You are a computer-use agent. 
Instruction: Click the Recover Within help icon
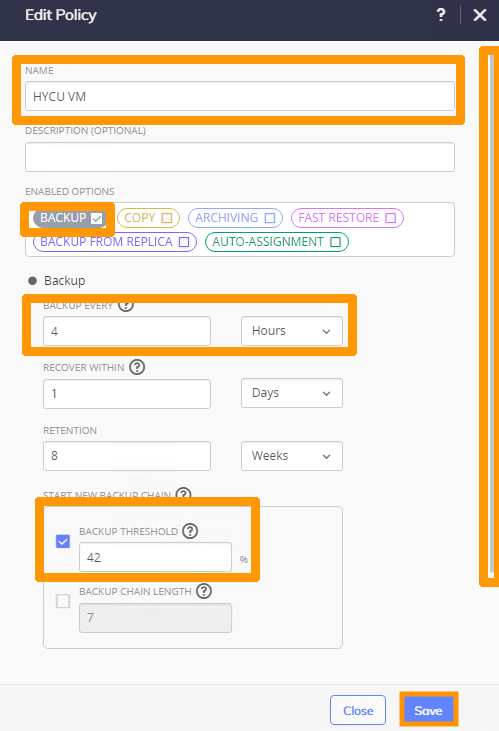tap(137, 367)
